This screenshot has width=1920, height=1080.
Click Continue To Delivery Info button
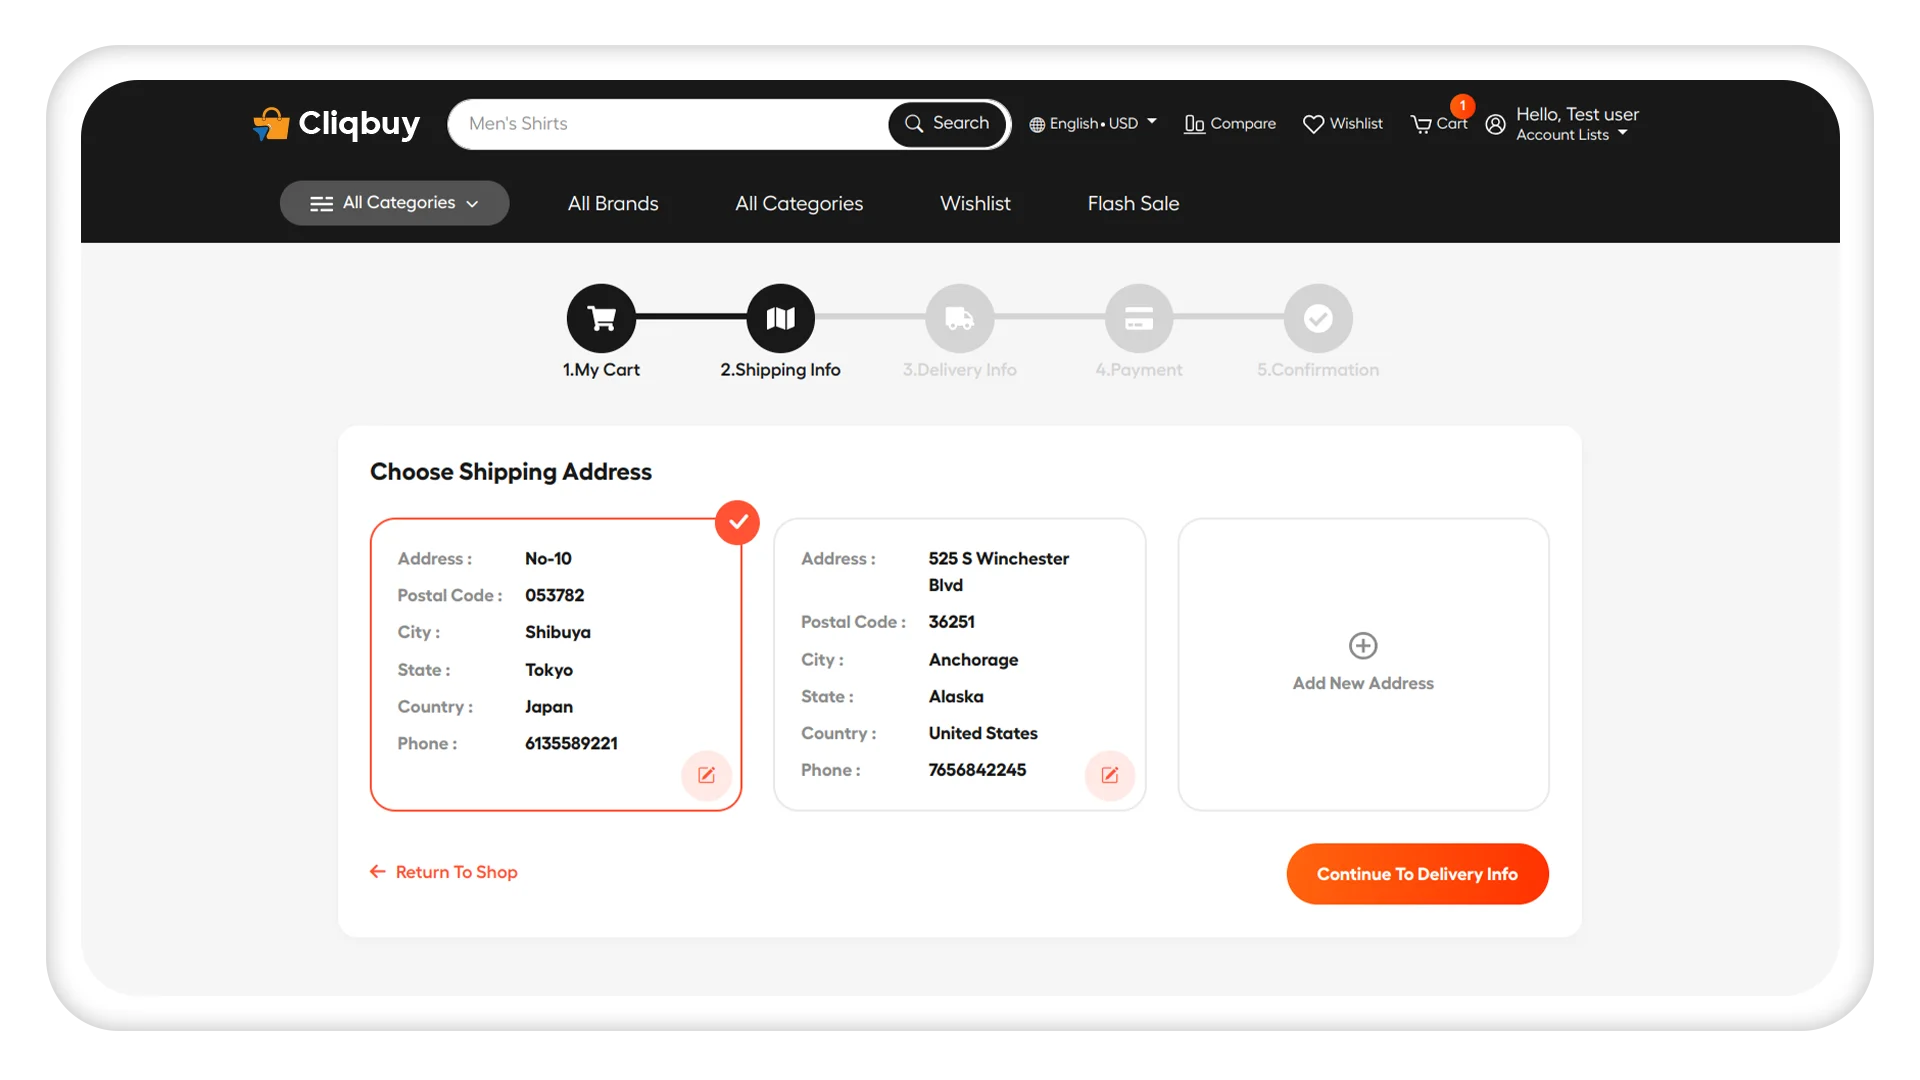click(1416, 873)
